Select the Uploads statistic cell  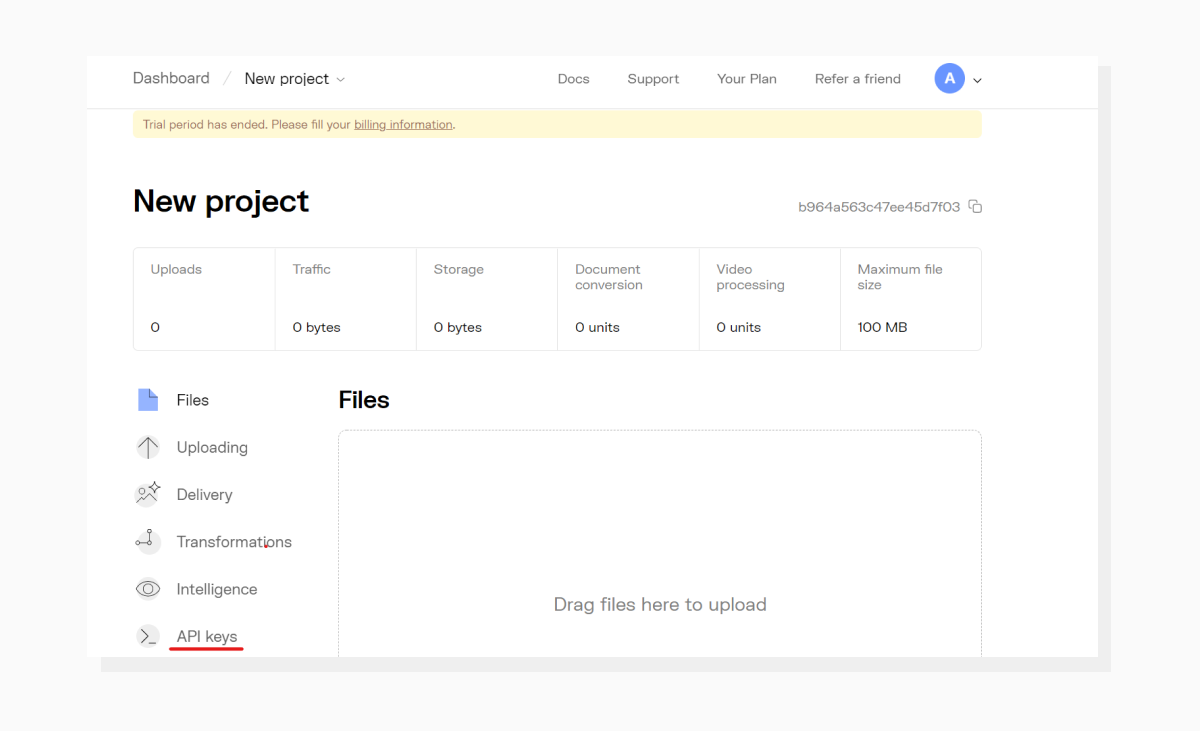tap(204, 298)
